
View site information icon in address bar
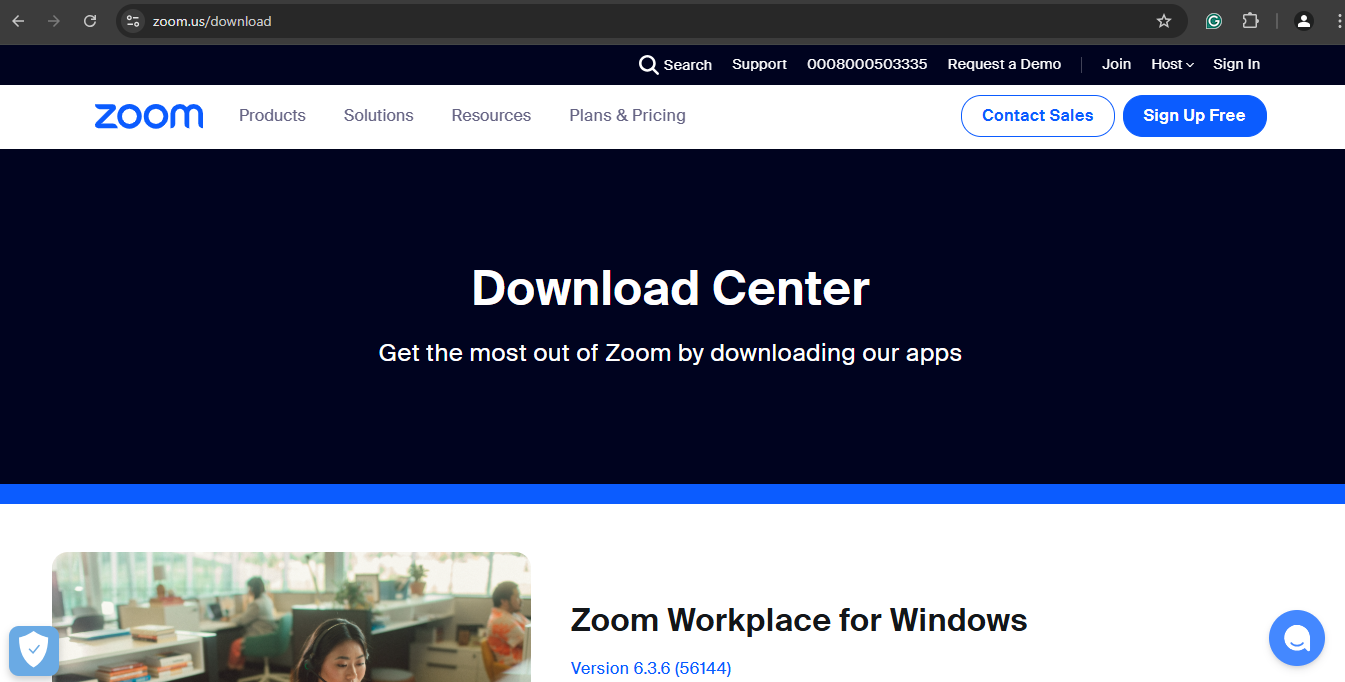click(133, 21)
